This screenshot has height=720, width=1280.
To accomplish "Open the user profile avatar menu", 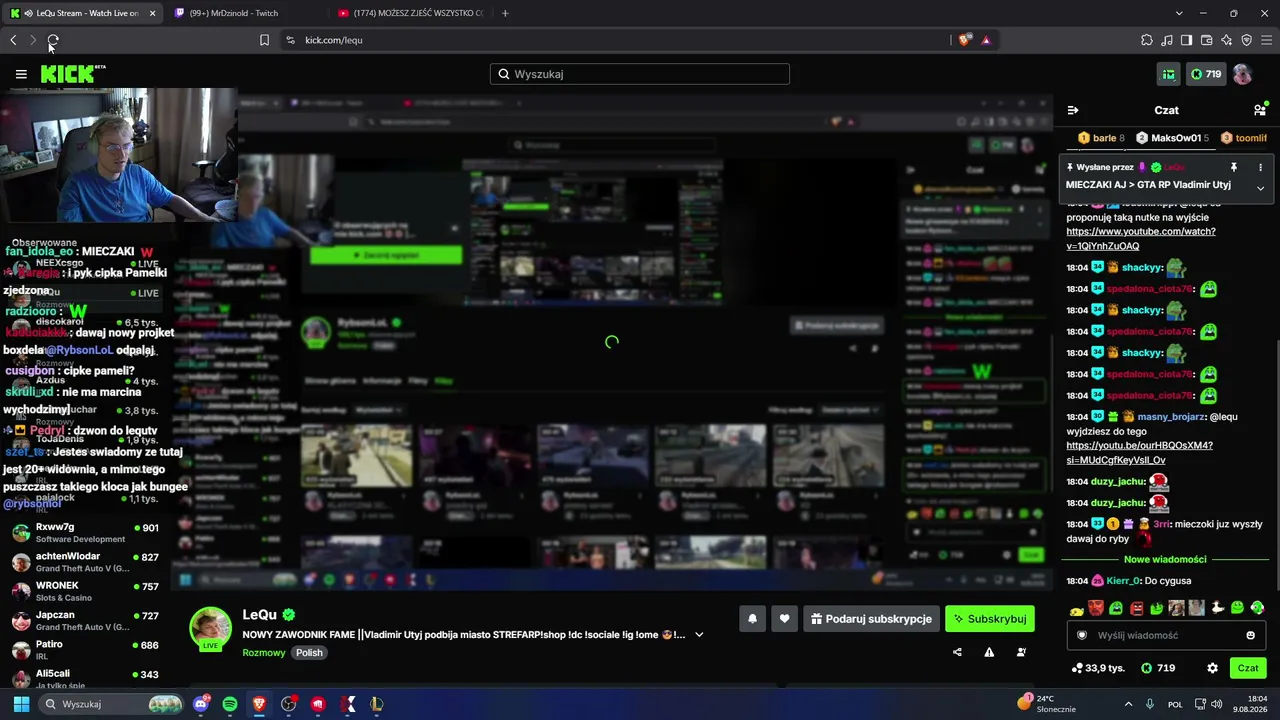I will pos(1242,74).
